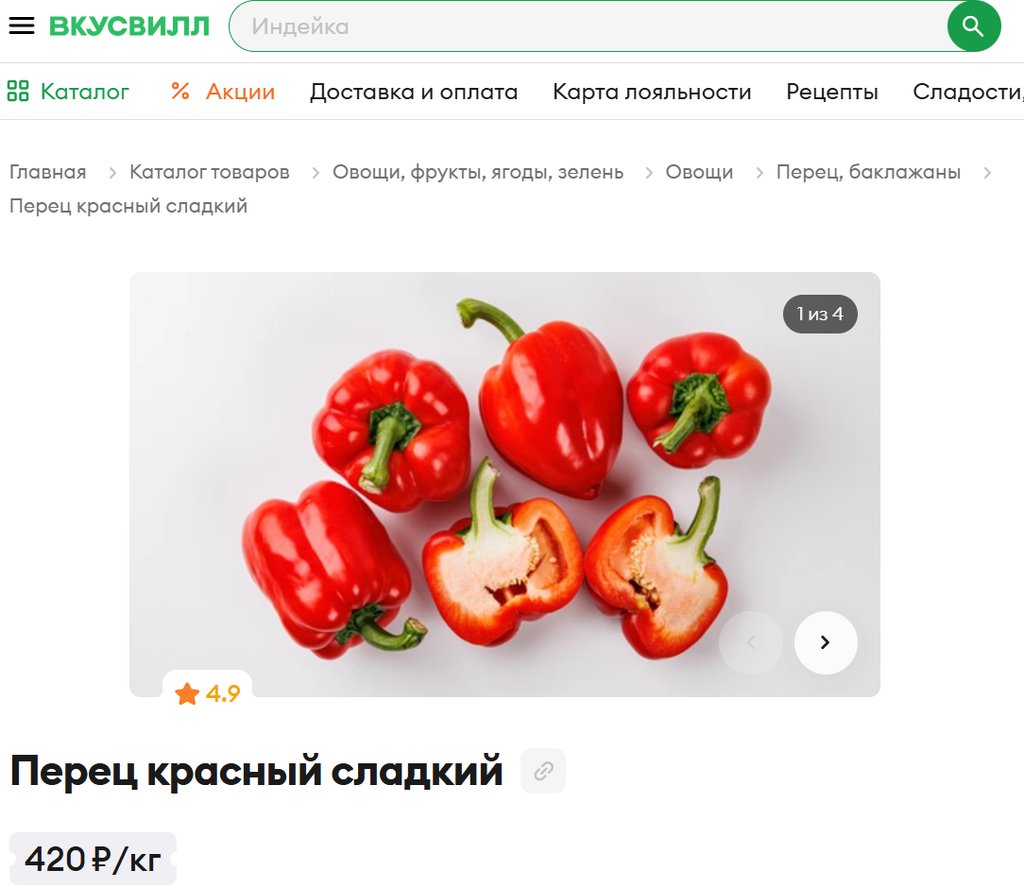This screenshot has height=888, width=1024.
Task: Click the 4.9 star rating badge
Action: tap(207, 693)
